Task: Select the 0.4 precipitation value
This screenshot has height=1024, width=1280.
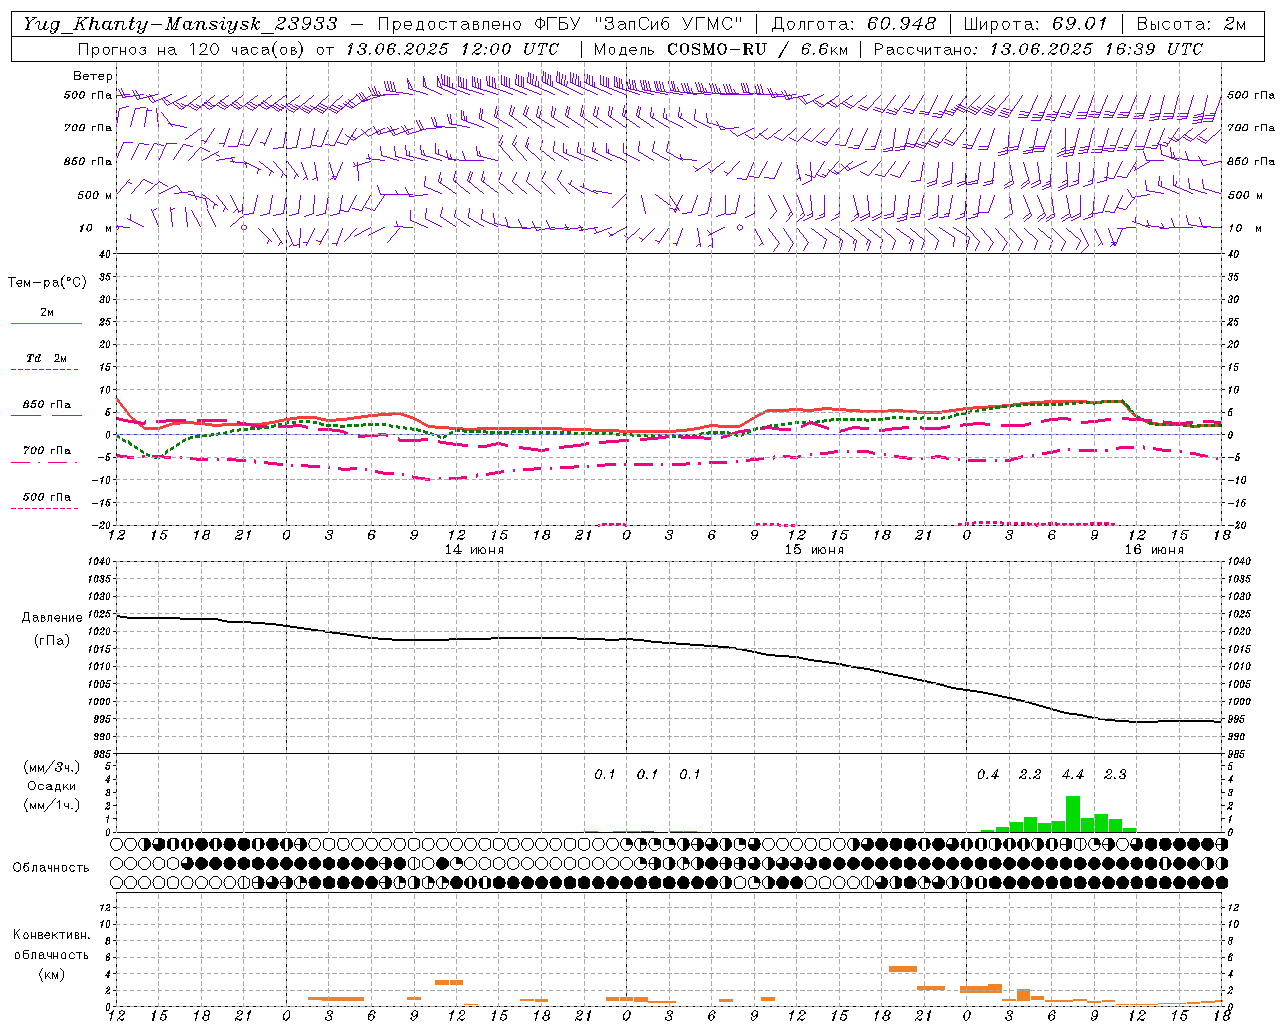Action: pos(988,775)
